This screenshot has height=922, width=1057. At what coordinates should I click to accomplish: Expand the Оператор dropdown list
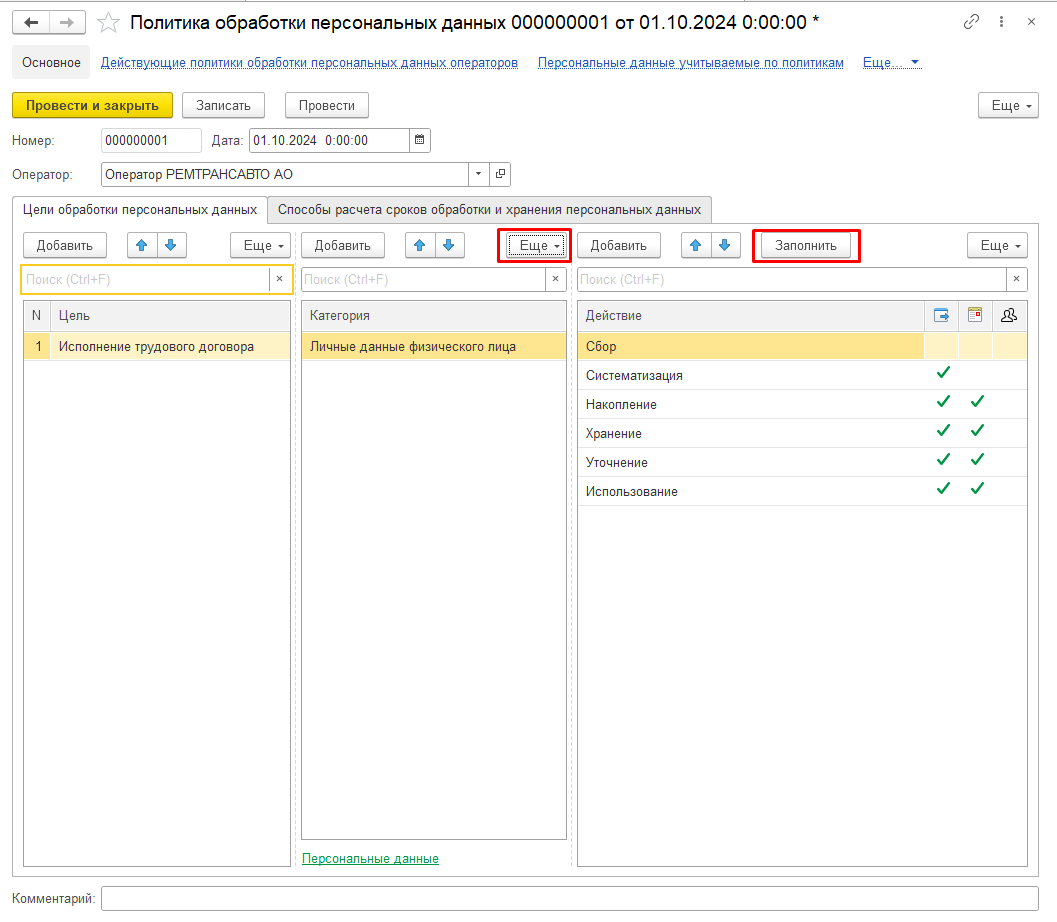pyautogui.click(x=478, y=174)
